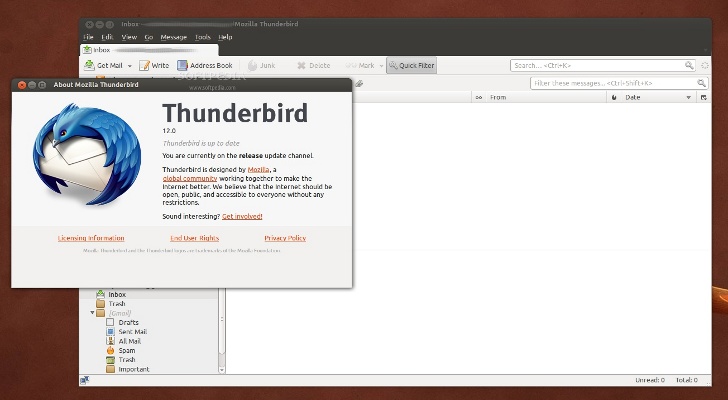
Task: Click 'Thunderbird is up to date' text
Action: pyautogui.click(x=201, y=143)
